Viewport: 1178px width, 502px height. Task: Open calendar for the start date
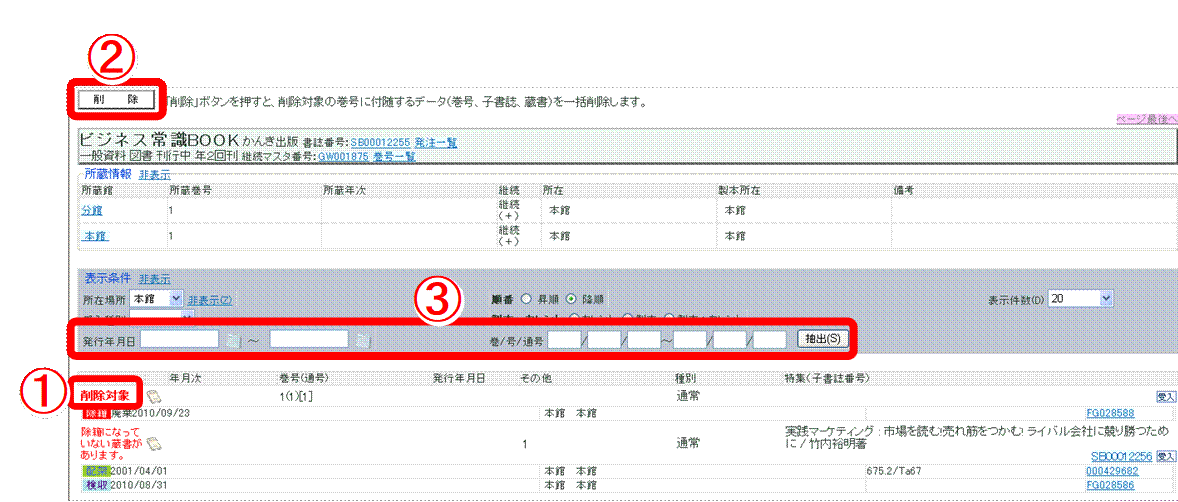(234, 340)
